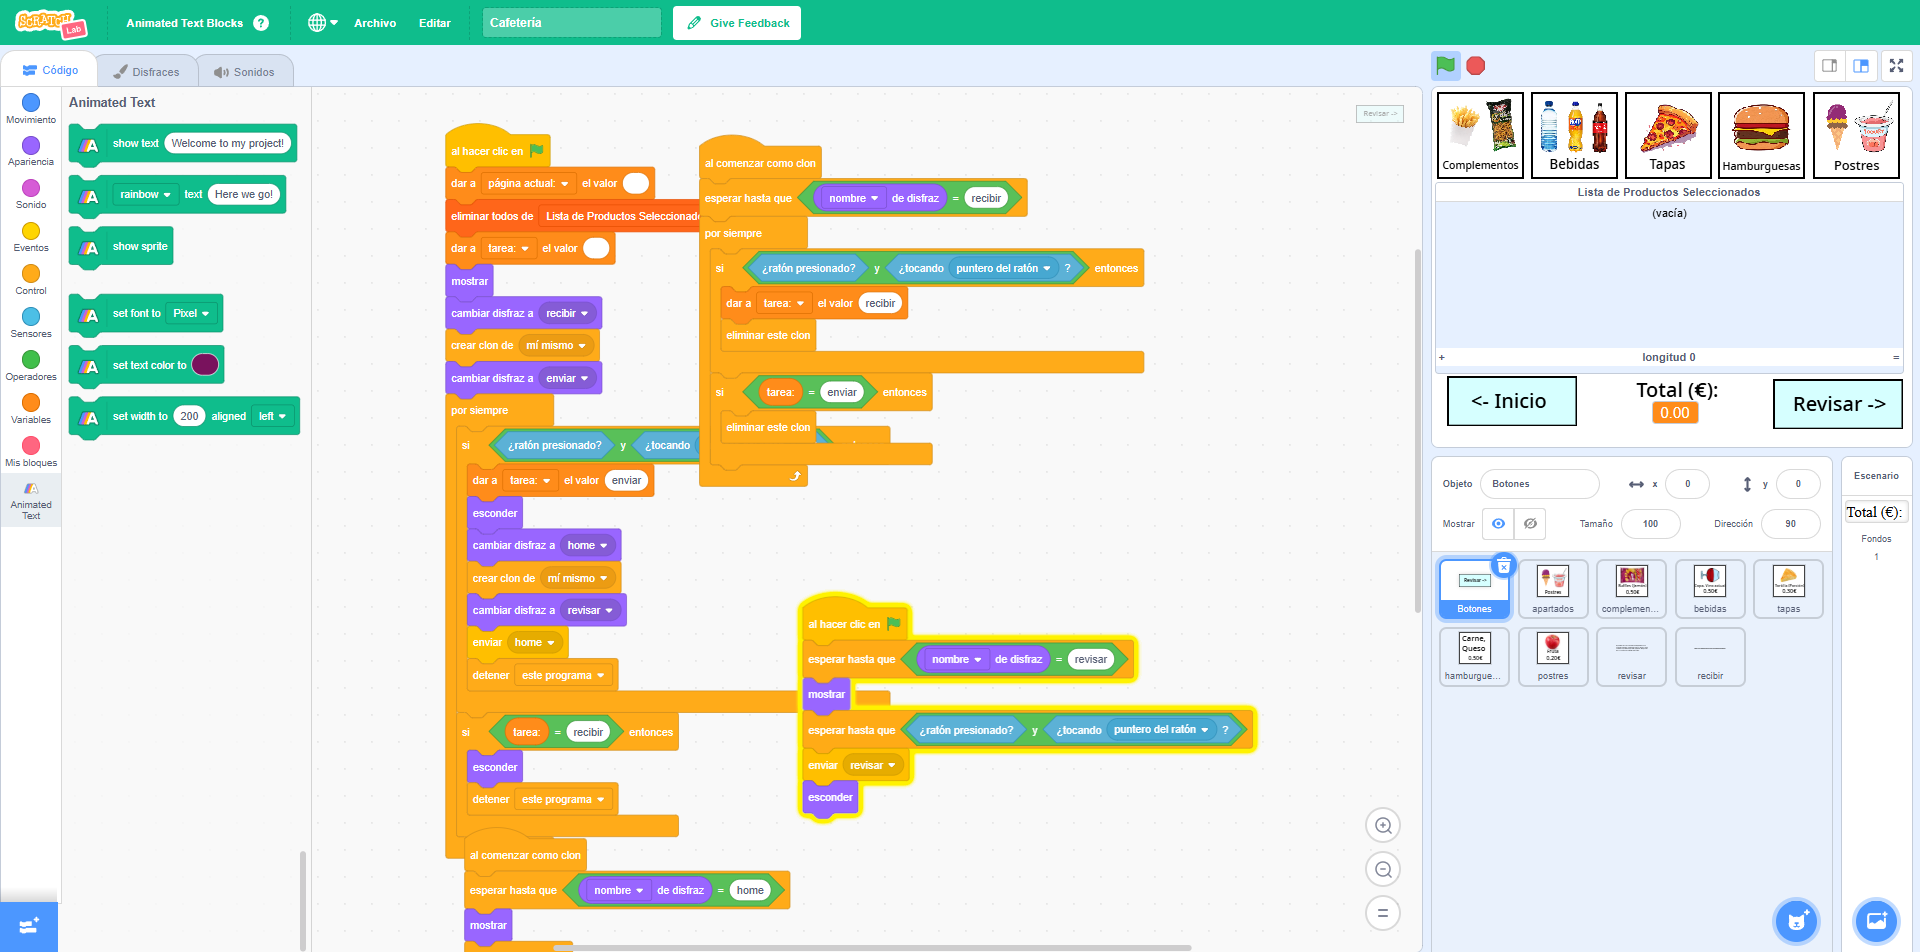
Task: Open the set text color swatch
Action: click(x=205, y=365)
